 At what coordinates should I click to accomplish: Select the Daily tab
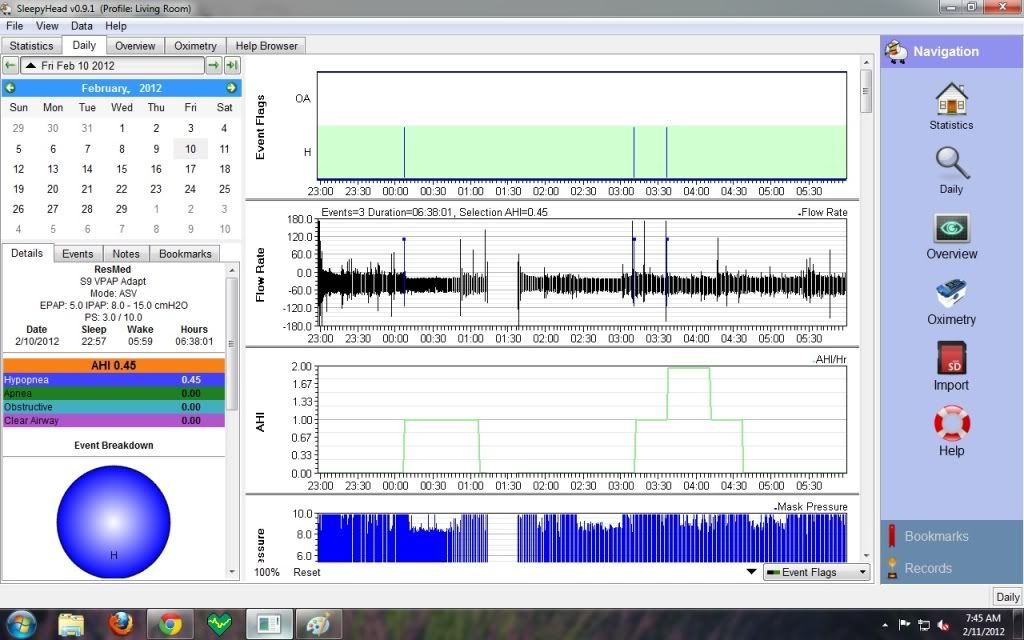(84, 45)
